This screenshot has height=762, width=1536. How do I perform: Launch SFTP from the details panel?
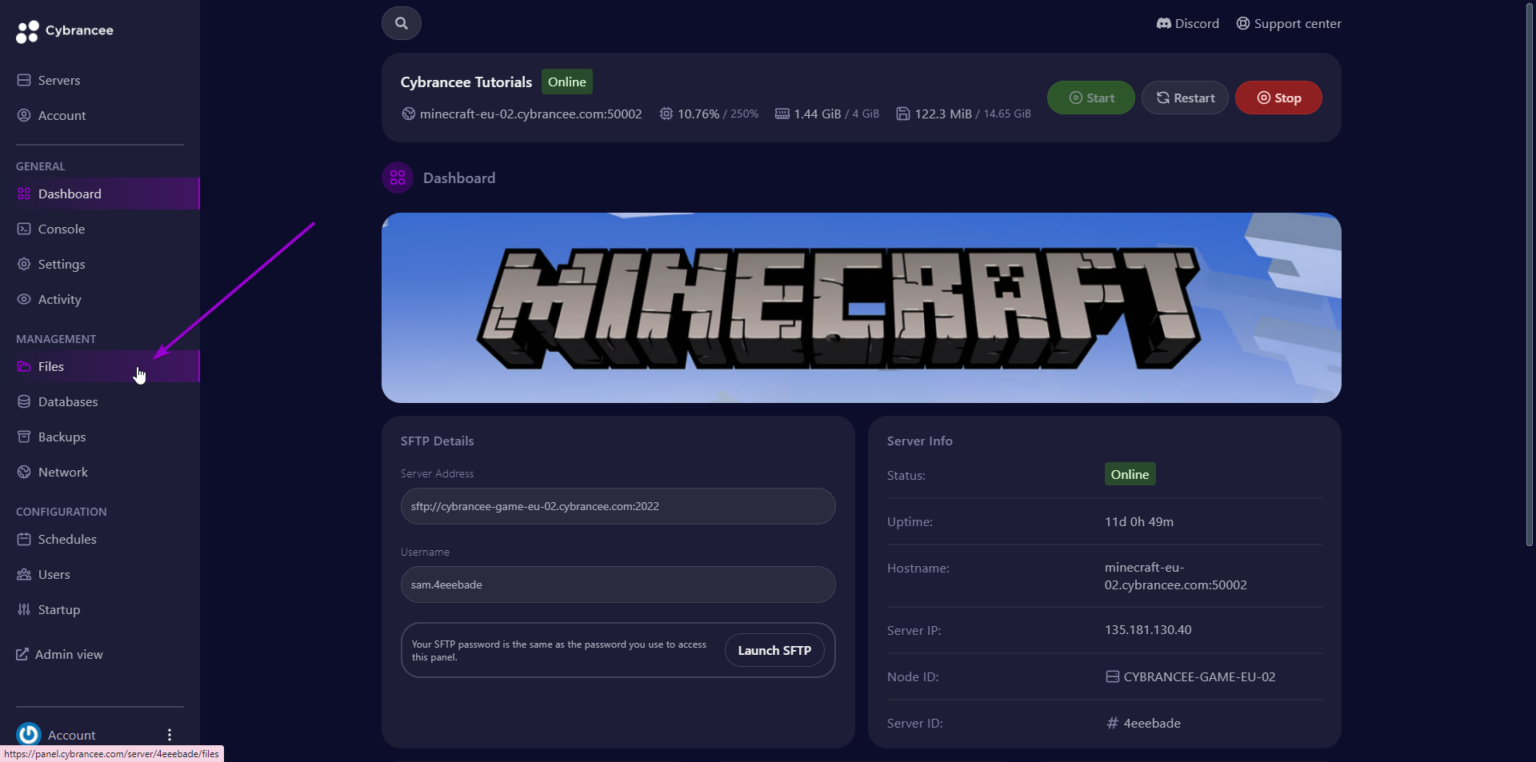point(774,649)
